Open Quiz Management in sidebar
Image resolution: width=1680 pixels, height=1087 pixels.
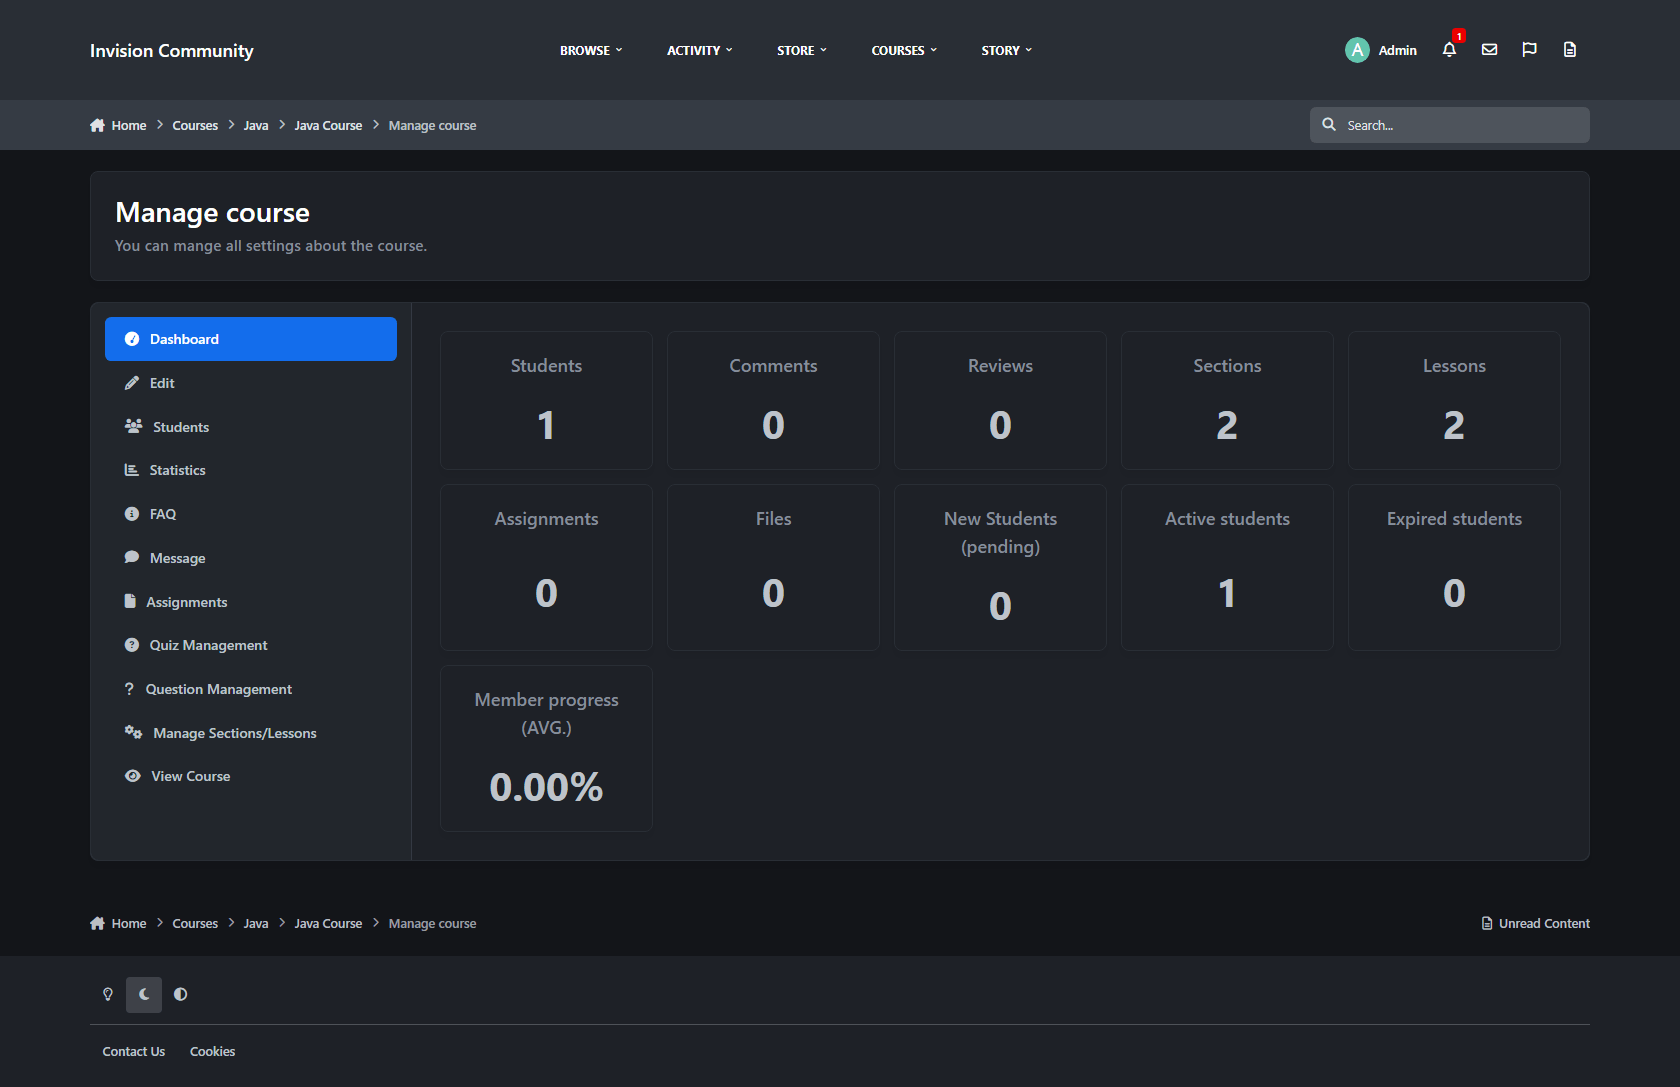coord(251,645)
